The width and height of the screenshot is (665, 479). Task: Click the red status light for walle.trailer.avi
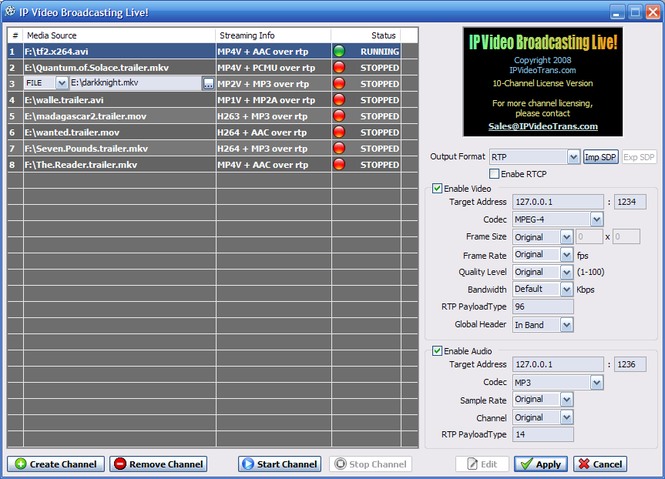pos(339,100)
